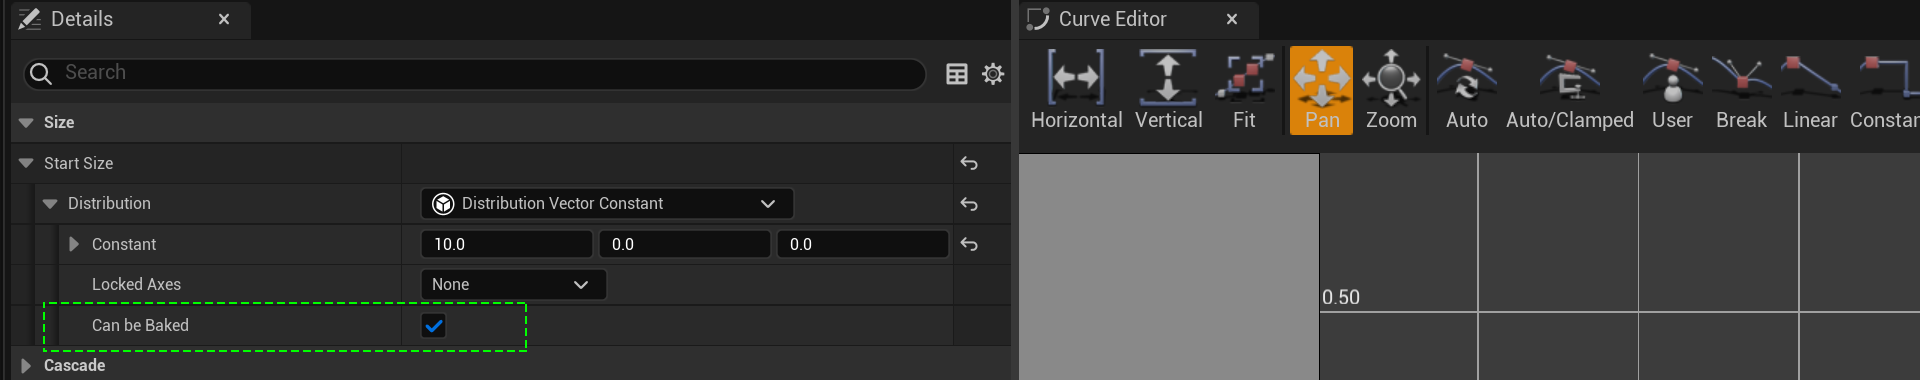Reset Constant value to default
The image size is (1920, 380).
tap(969, 244)
